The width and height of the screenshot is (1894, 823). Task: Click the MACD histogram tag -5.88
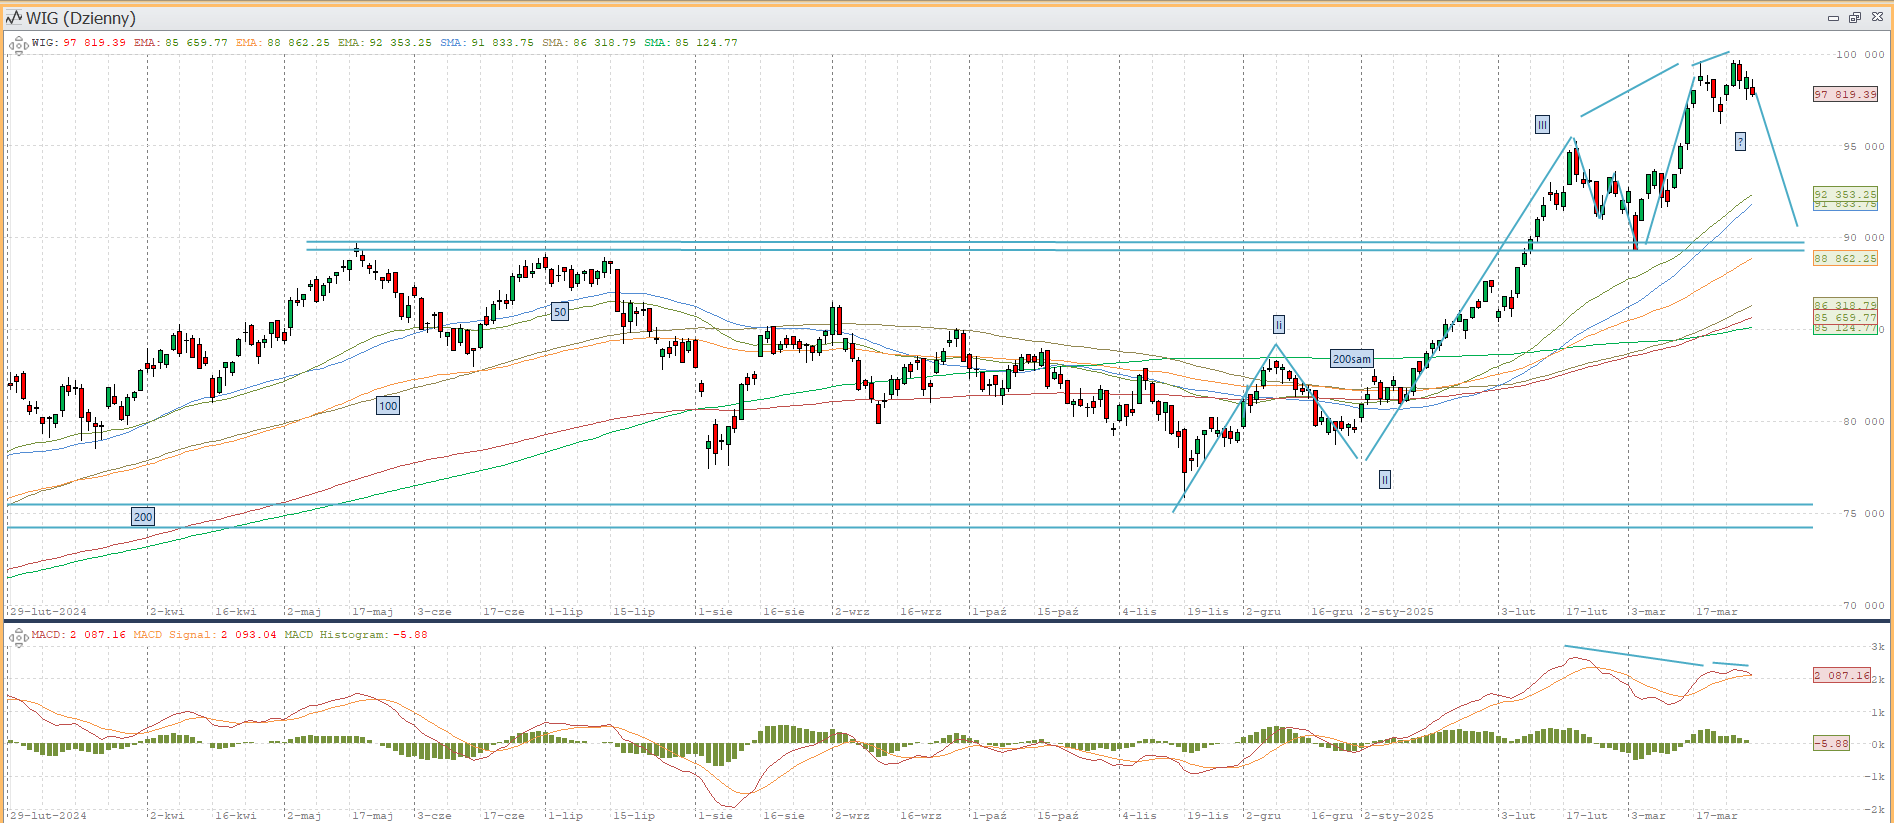click(x=1832, y=744)
